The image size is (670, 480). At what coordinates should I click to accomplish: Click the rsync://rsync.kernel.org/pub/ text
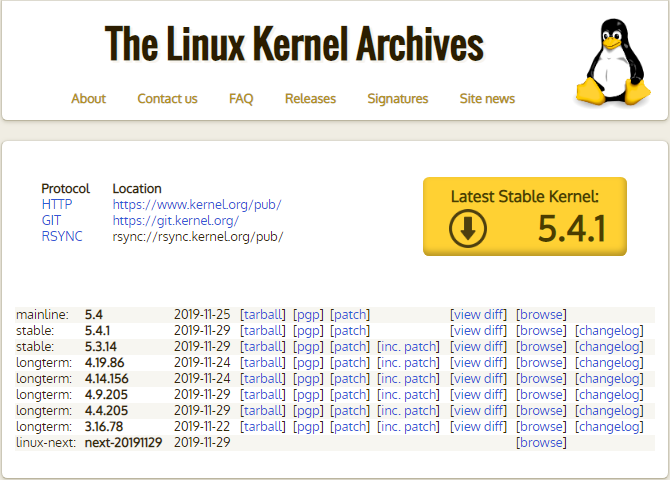[x=198, y=236]
